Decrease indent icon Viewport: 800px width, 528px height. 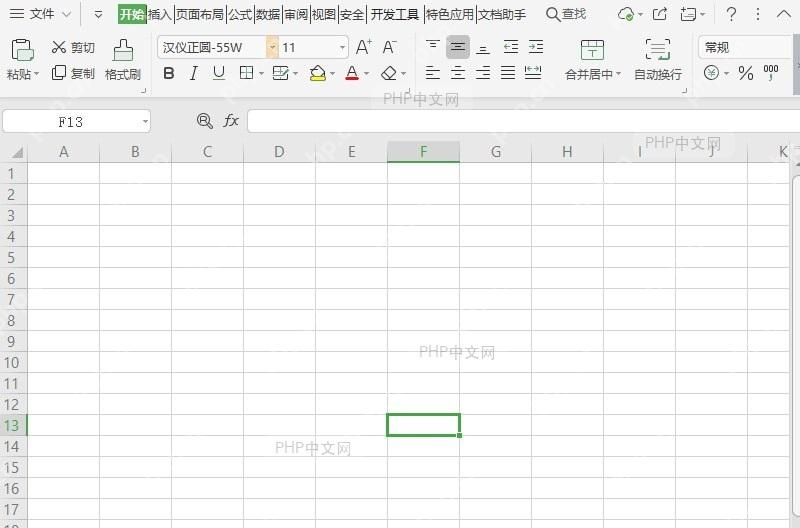(511, 47)
